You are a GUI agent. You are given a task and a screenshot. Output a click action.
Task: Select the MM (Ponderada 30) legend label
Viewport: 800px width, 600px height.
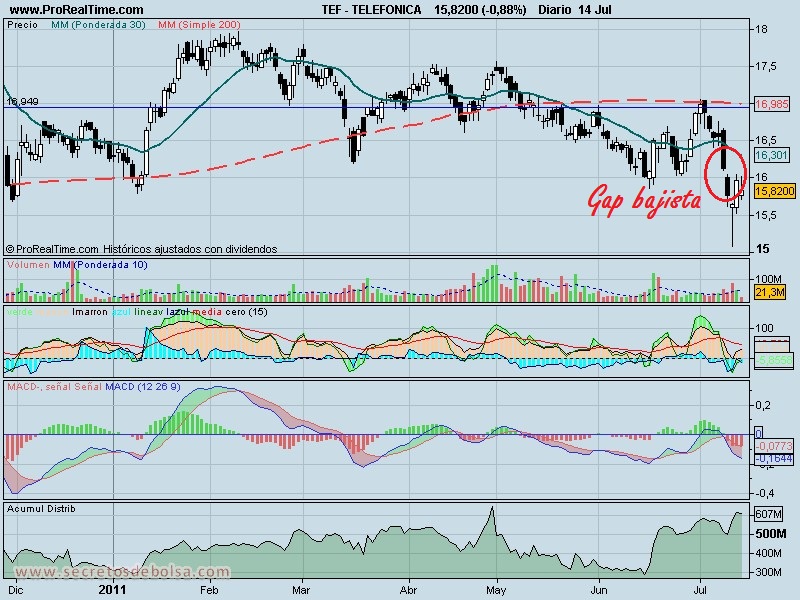coord(98,24)
